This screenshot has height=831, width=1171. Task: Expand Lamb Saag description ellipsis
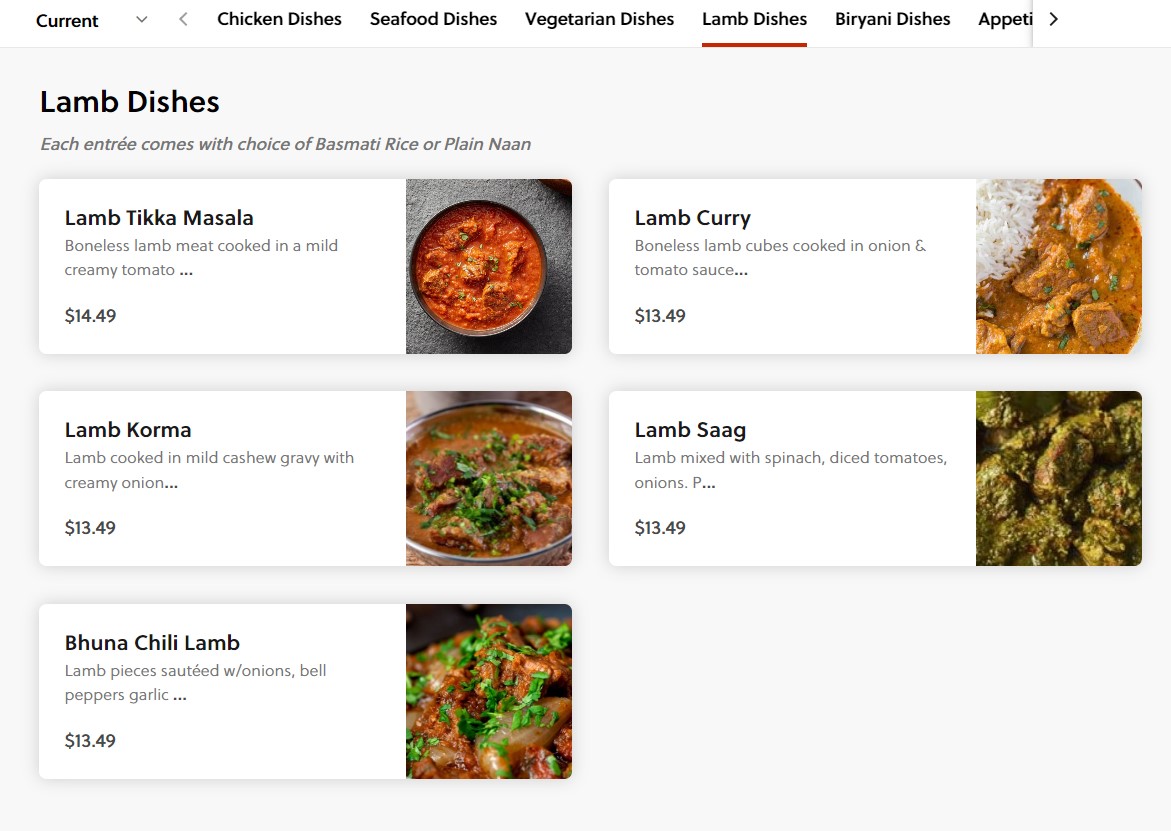[x=709, y=483]
